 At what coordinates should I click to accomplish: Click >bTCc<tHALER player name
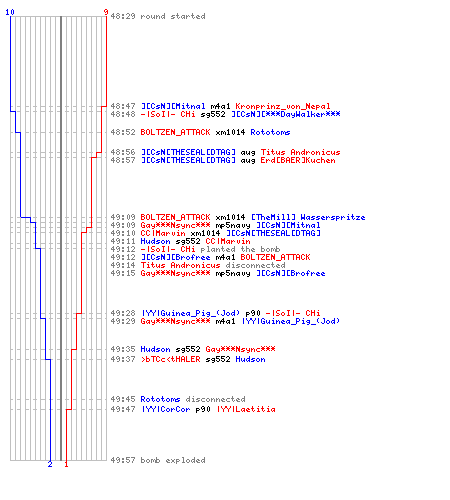(x=170, y=359)
